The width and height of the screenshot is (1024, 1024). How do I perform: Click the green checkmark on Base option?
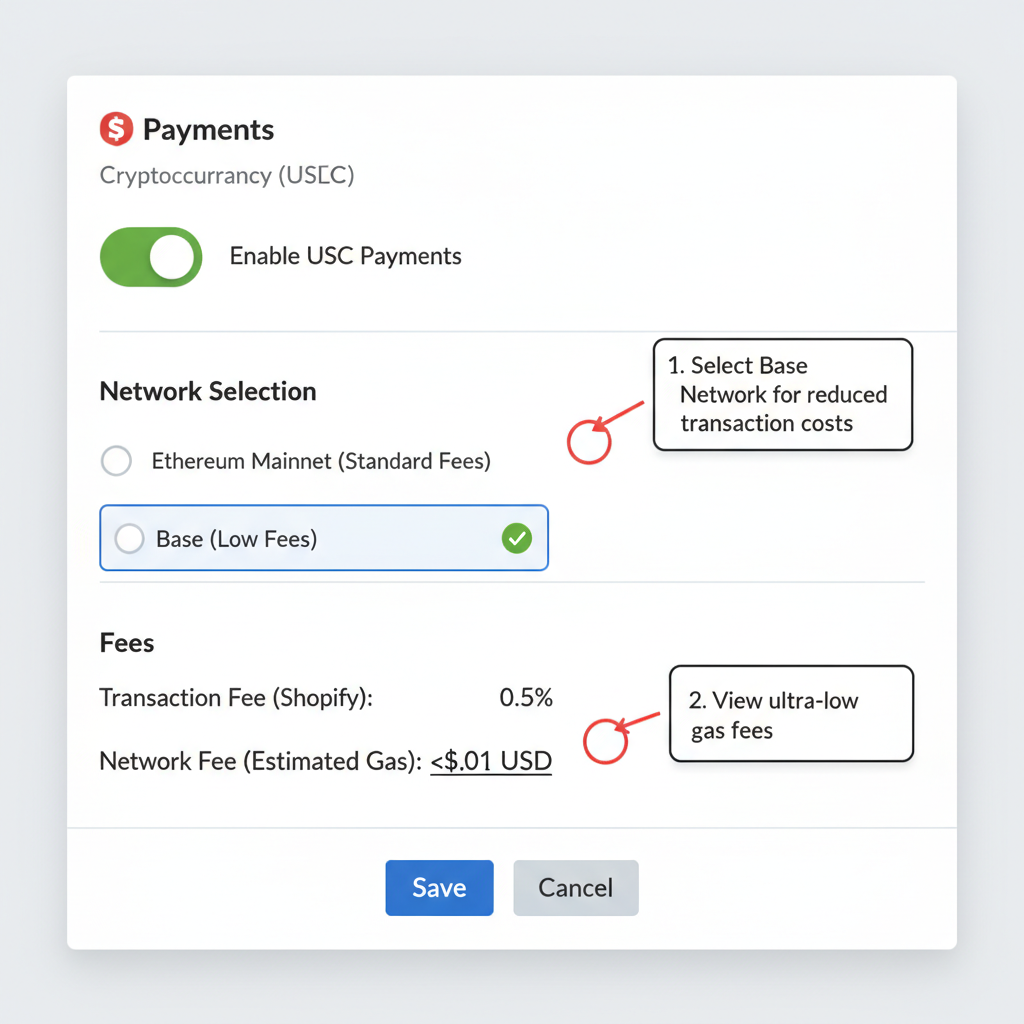coord(518,538)
